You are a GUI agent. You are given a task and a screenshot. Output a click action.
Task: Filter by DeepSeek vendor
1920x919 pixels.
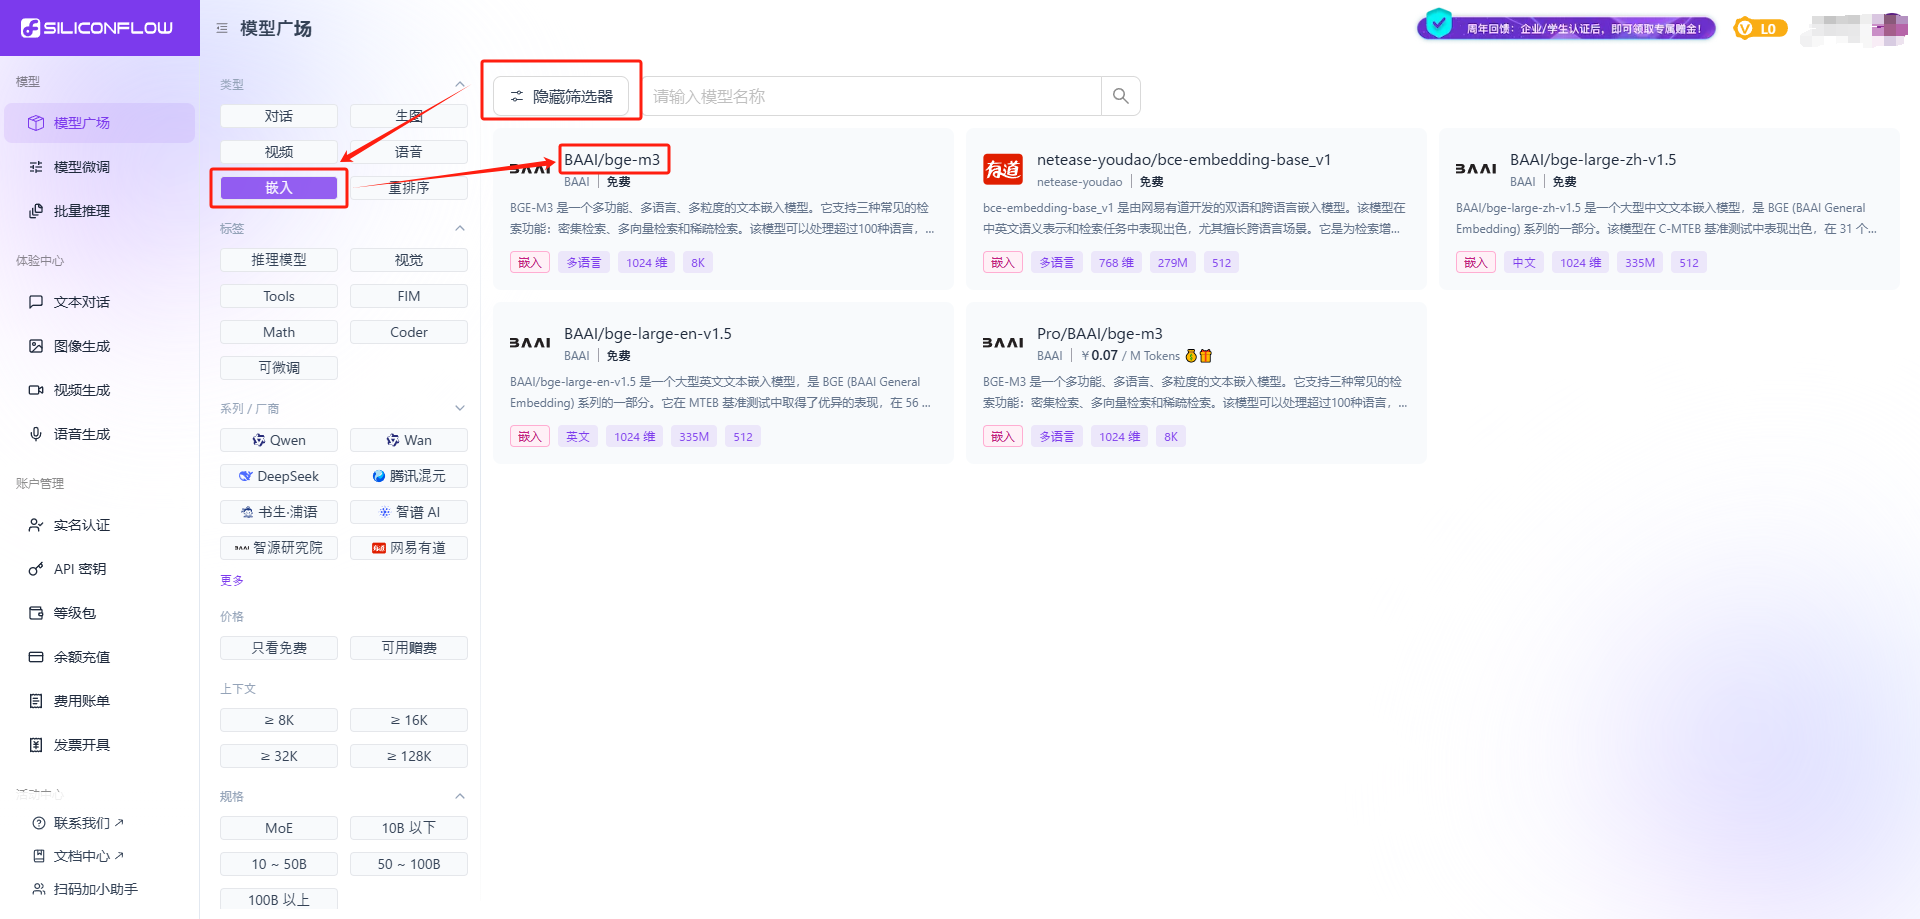(x=279, y=476)
